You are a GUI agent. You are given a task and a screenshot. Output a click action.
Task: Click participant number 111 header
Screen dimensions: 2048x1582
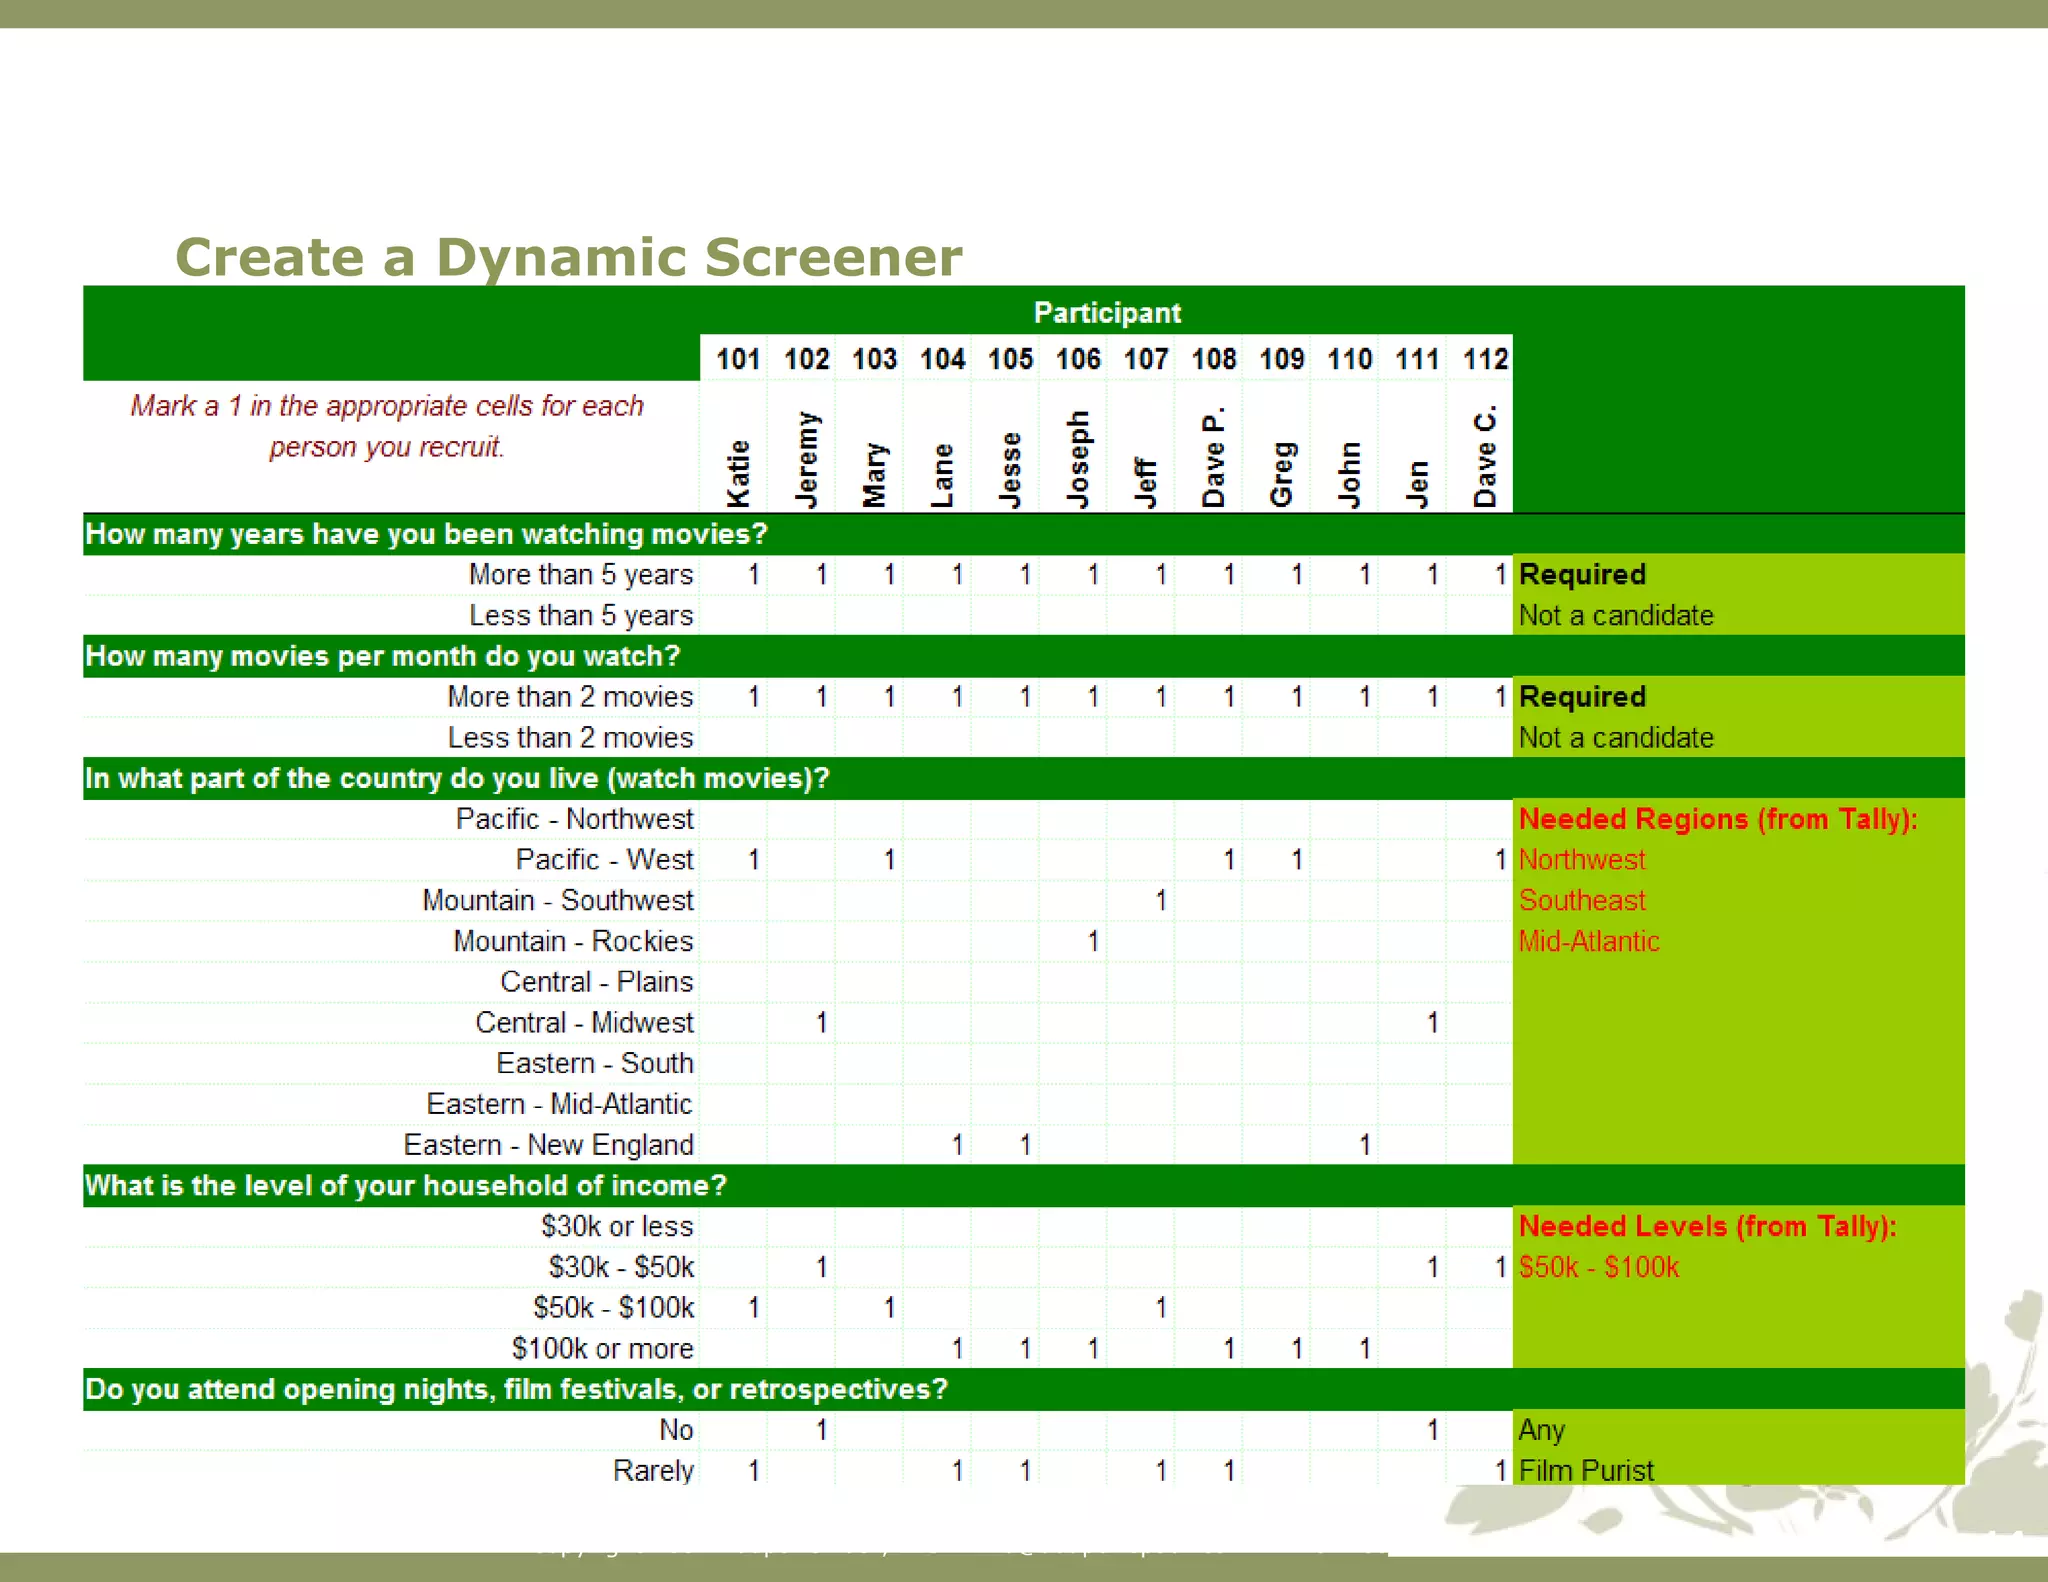1418,359
